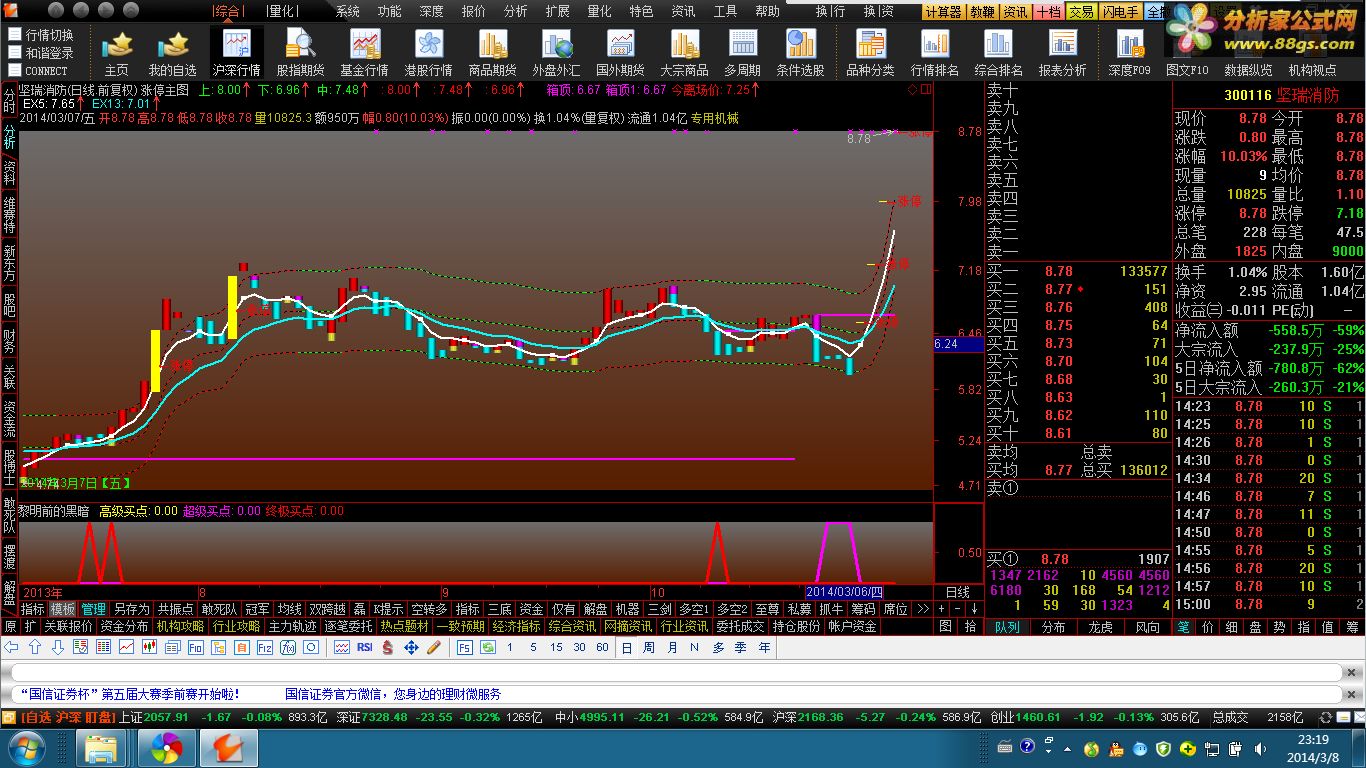Image resolution: width=1366 pixels, height=768 pixels.
Task: Click the 管理 button
Action: tap(93, 609)
